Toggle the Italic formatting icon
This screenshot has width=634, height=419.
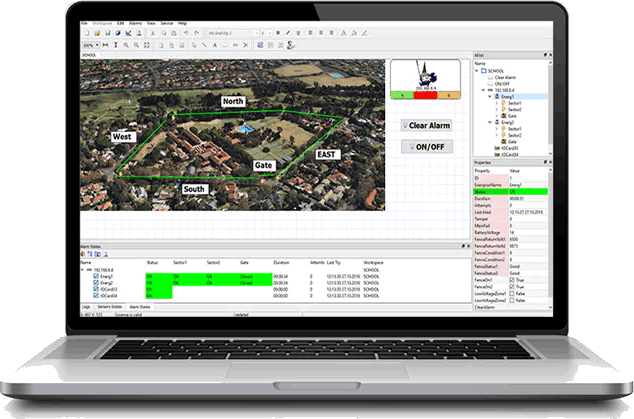click(288, 33)
